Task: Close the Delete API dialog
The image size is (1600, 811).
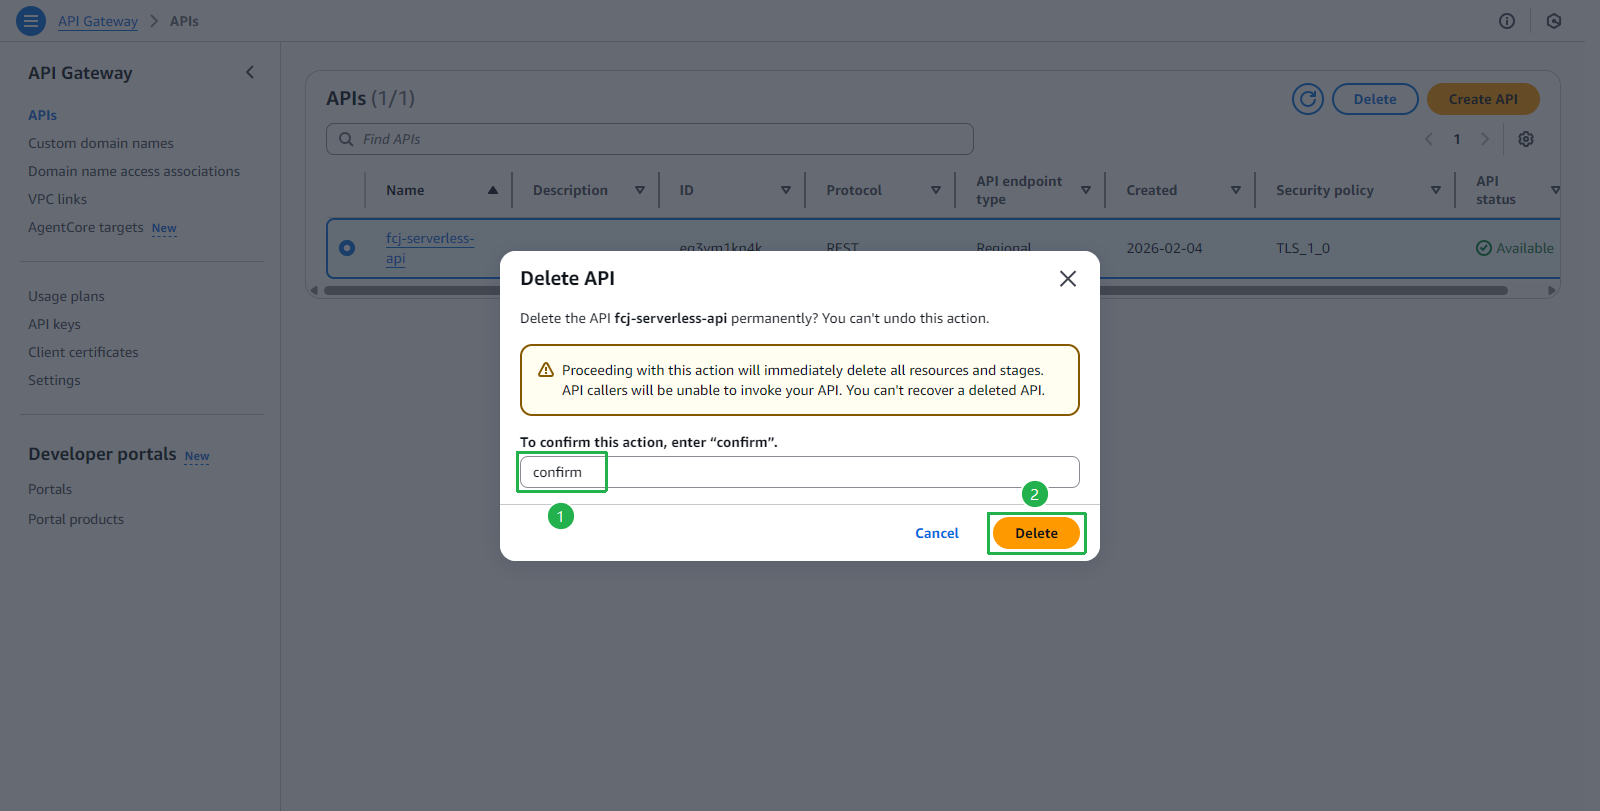Action: pos(1068,279)
